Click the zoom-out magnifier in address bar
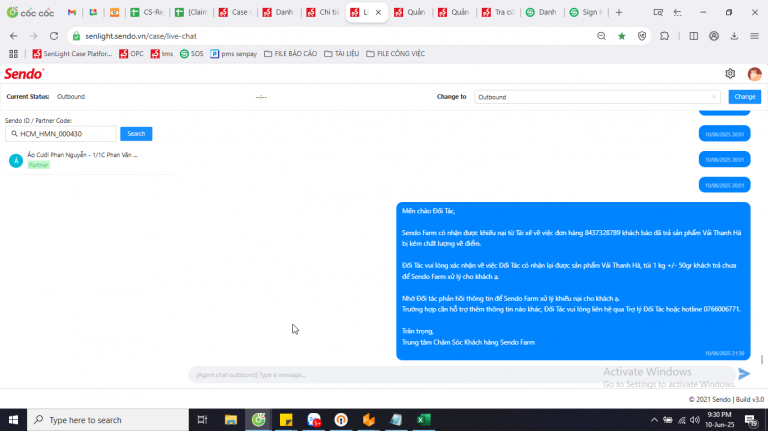Viewport: 768px width, 431px height. tap(601, 36)
